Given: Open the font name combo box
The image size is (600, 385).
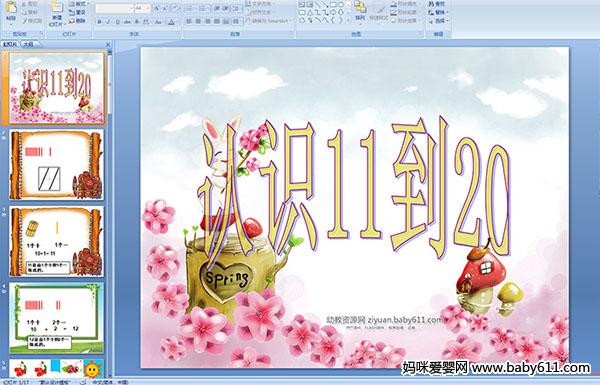Looking at the screenshot, I should (x=114, y=8).
